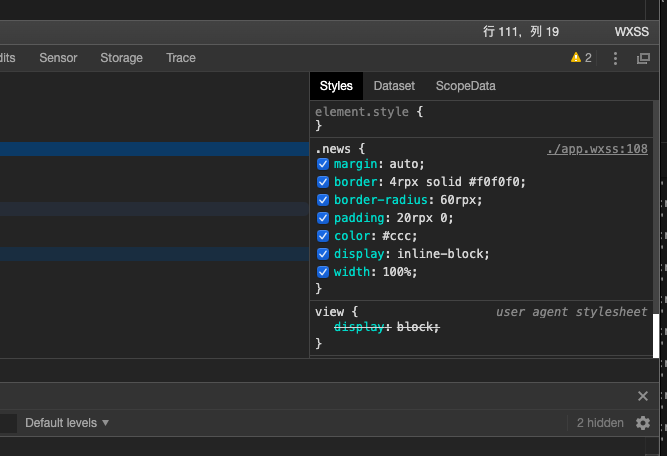Click the Styles pane scrollbar

click(657, 335)
